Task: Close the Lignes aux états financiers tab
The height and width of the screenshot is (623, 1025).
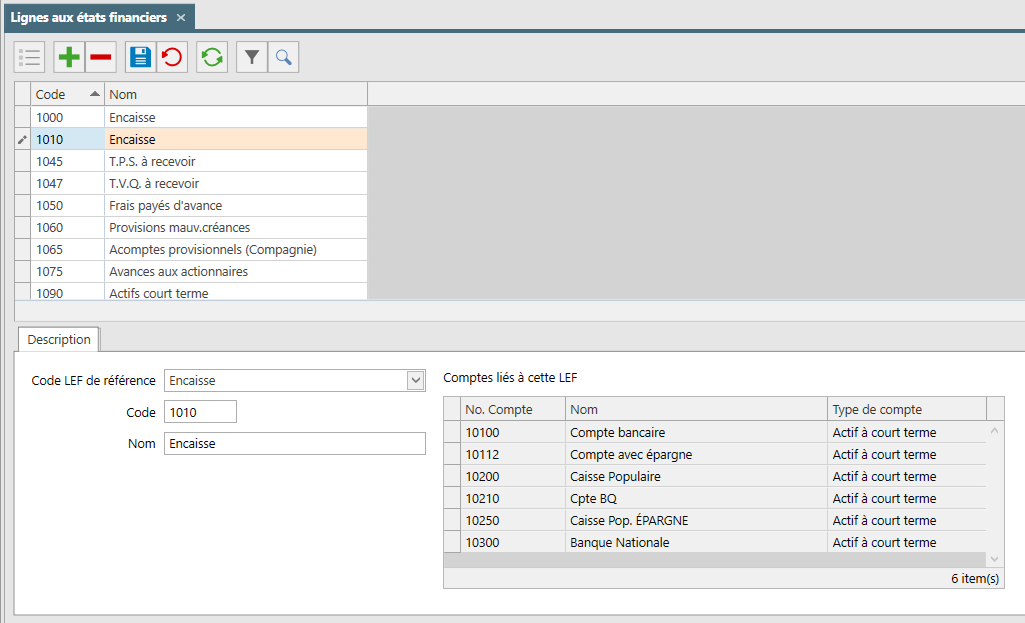Action: [x=181, y=18]
